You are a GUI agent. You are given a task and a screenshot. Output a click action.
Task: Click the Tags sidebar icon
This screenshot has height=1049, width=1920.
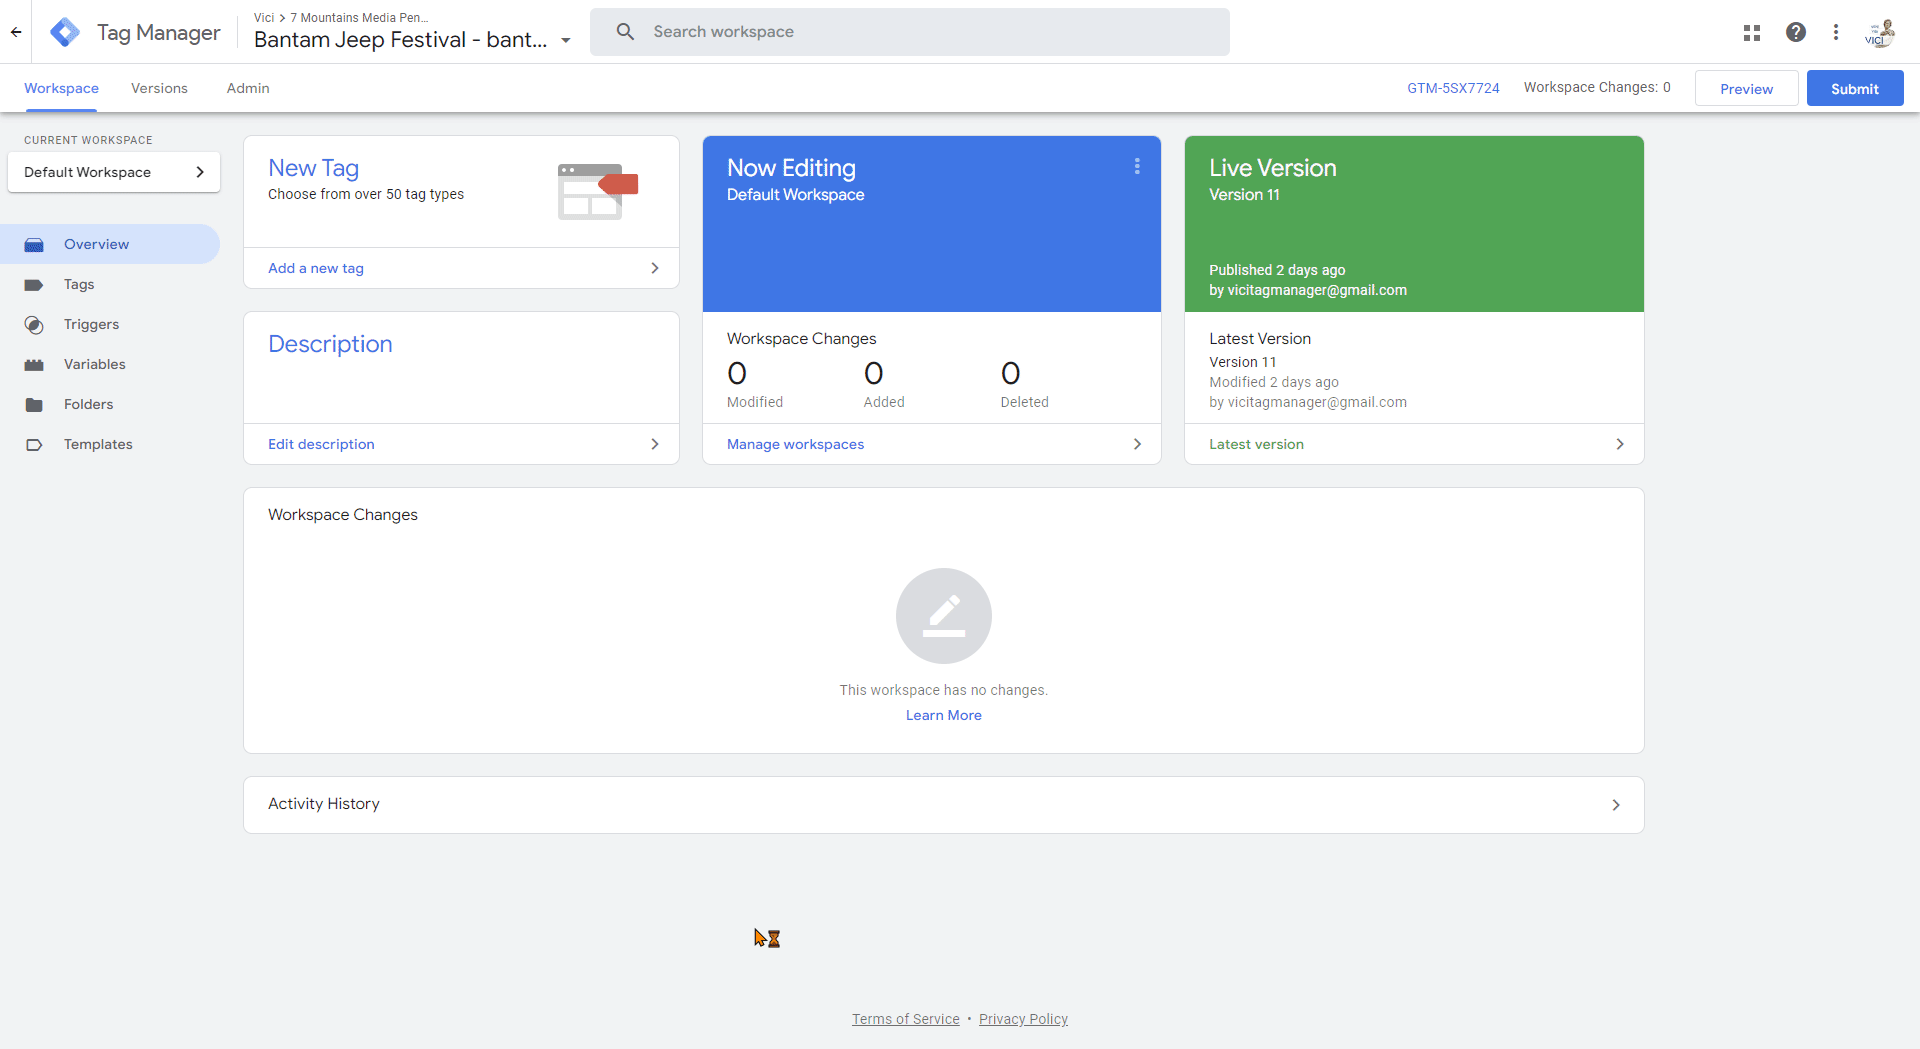click(x=34, y=285)
